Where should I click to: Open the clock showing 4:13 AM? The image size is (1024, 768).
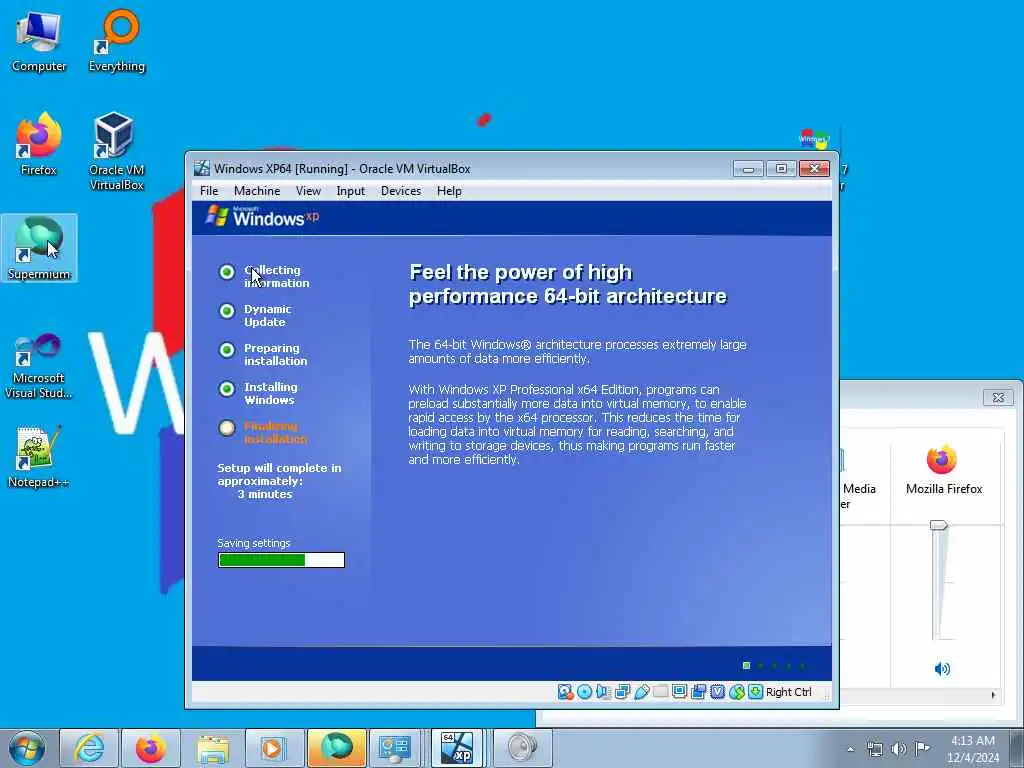click(972, 749)
